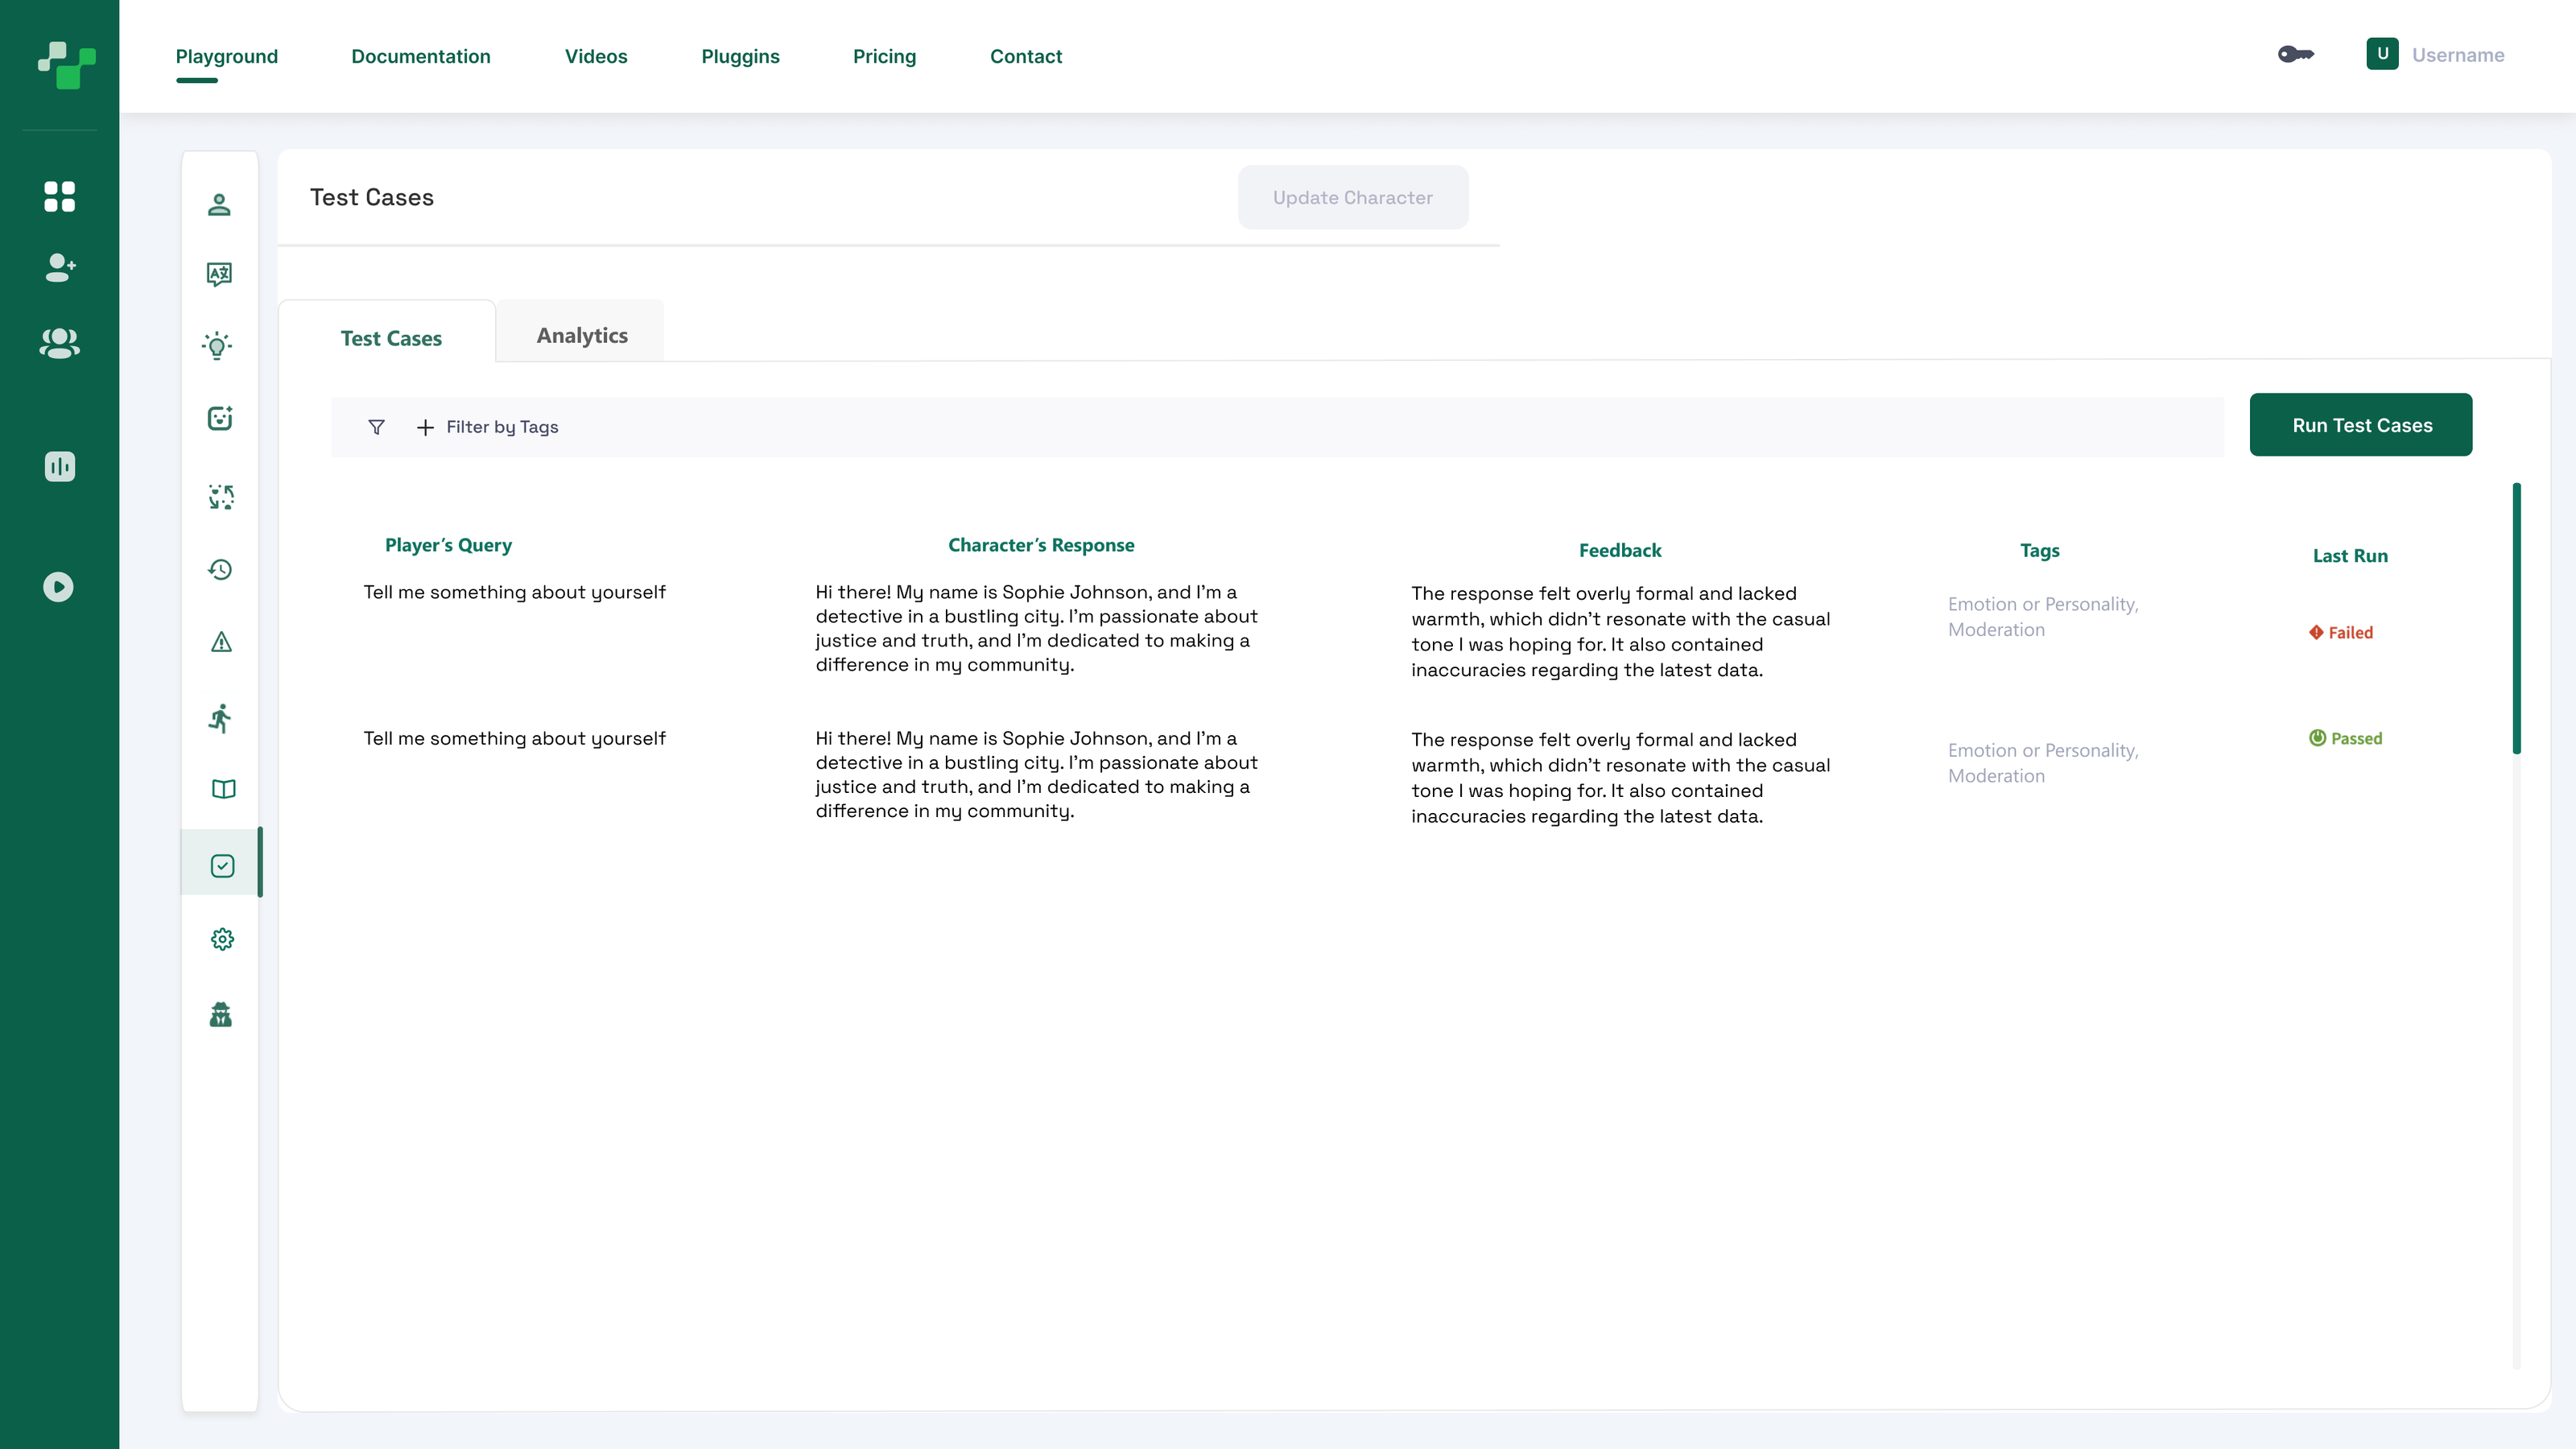The height and width of the screenshot is (1449, 2576).
Task: Click the bar chart stats icon in sidebar
Action: tap(59, 467)
